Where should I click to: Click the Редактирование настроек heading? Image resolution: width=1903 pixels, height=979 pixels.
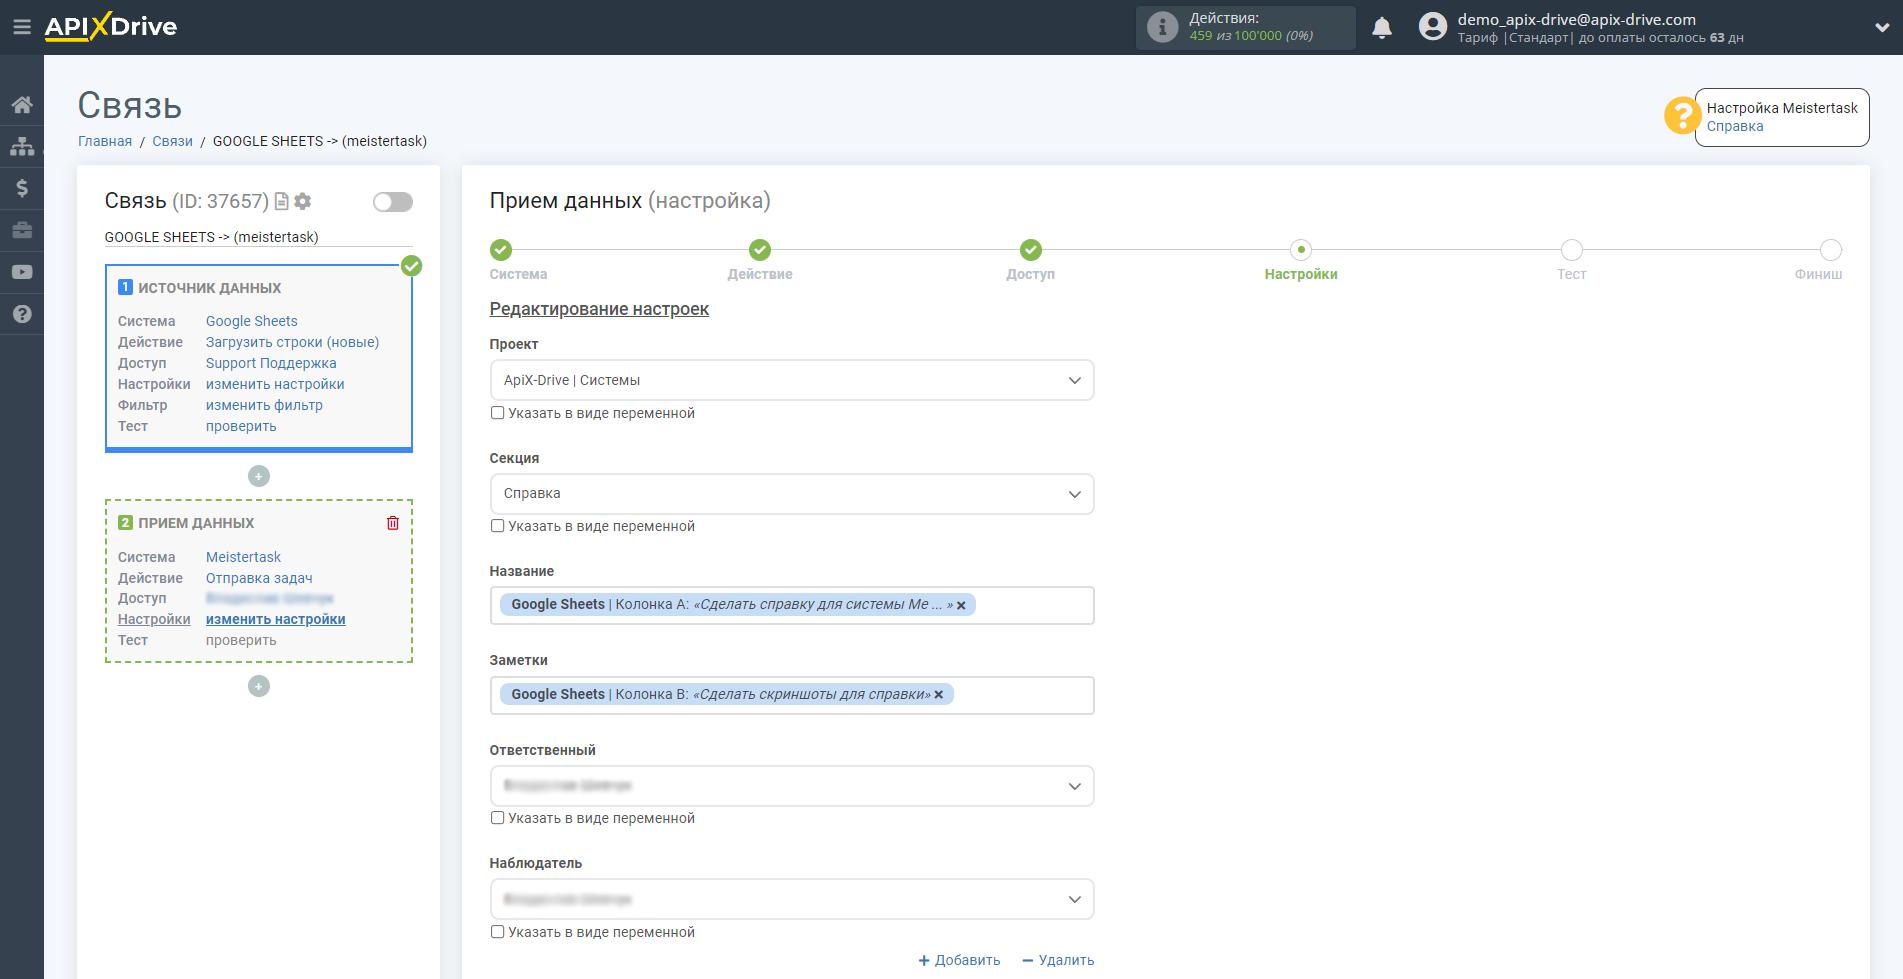[599, 309]
